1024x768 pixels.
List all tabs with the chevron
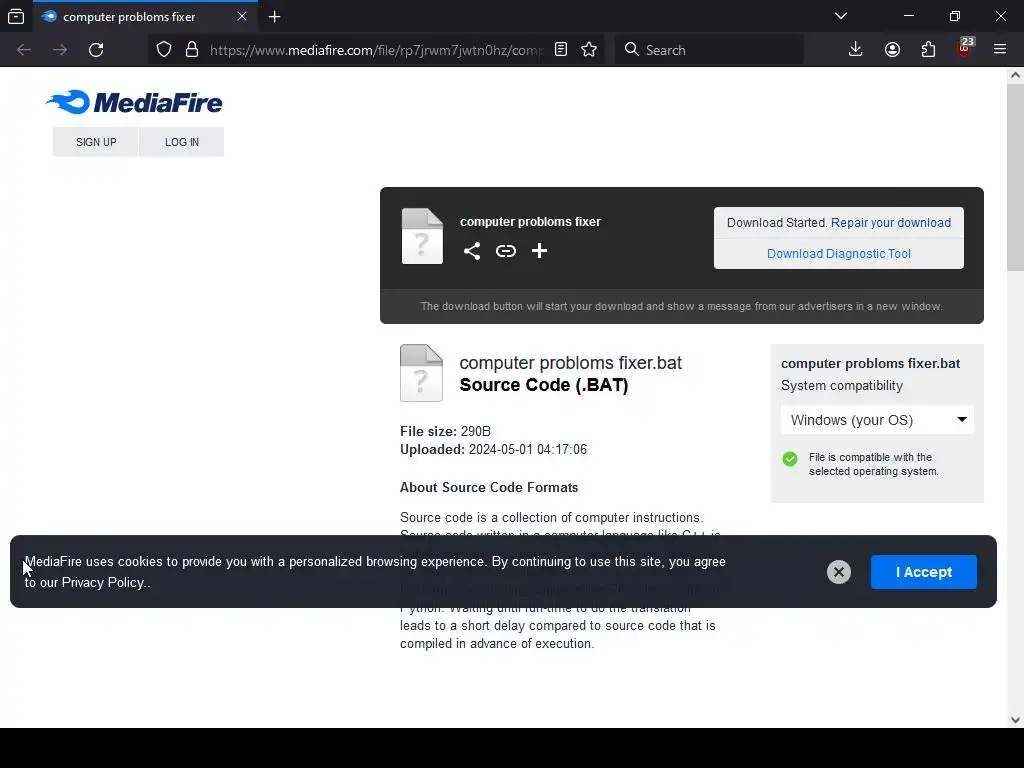click(841, 16)
